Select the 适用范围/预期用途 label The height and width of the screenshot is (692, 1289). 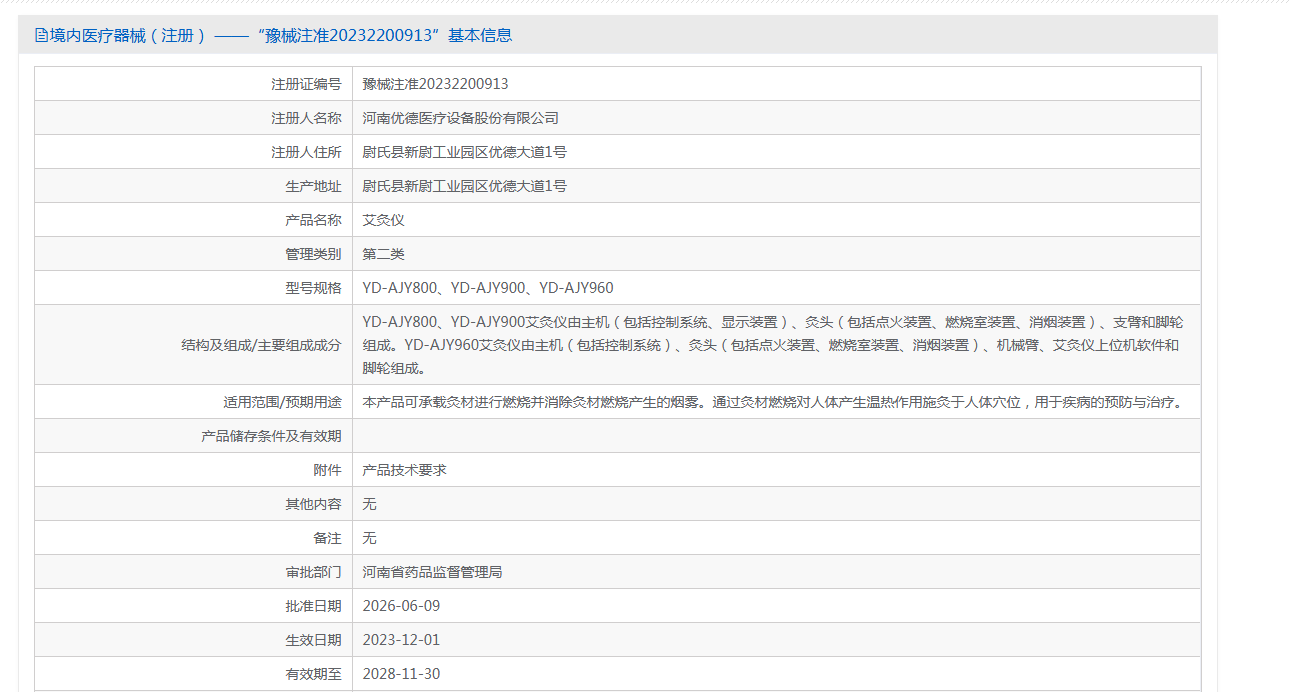point(282,402)
